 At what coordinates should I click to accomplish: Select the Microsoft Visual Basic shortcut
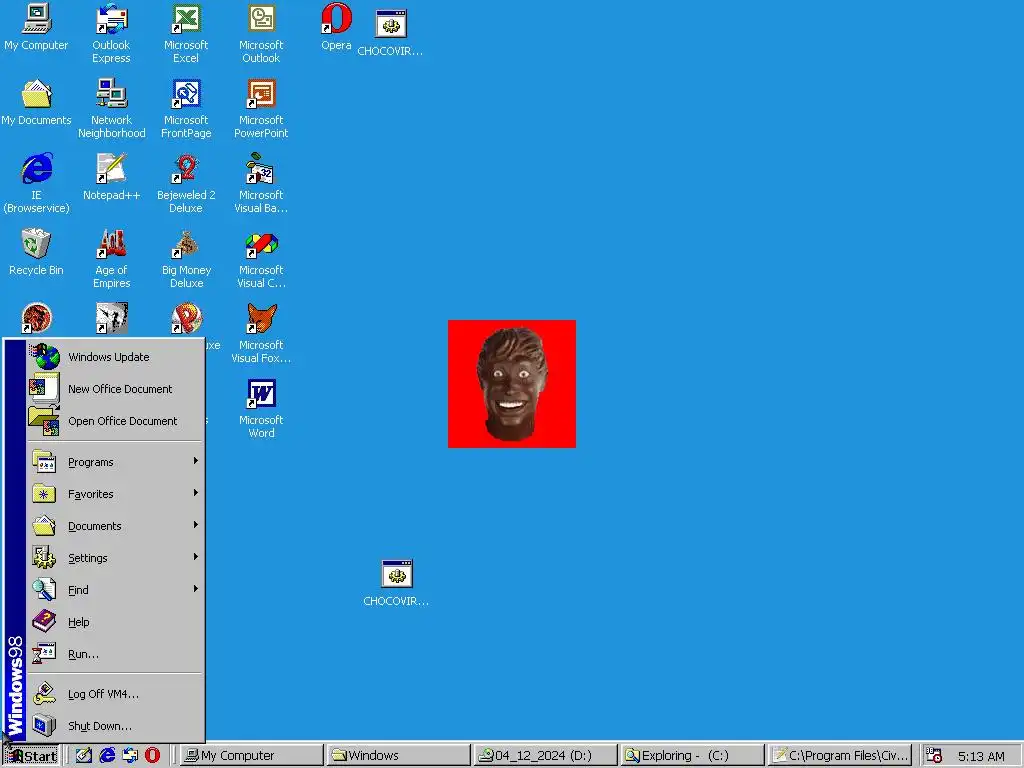click(x=261, y=184)
